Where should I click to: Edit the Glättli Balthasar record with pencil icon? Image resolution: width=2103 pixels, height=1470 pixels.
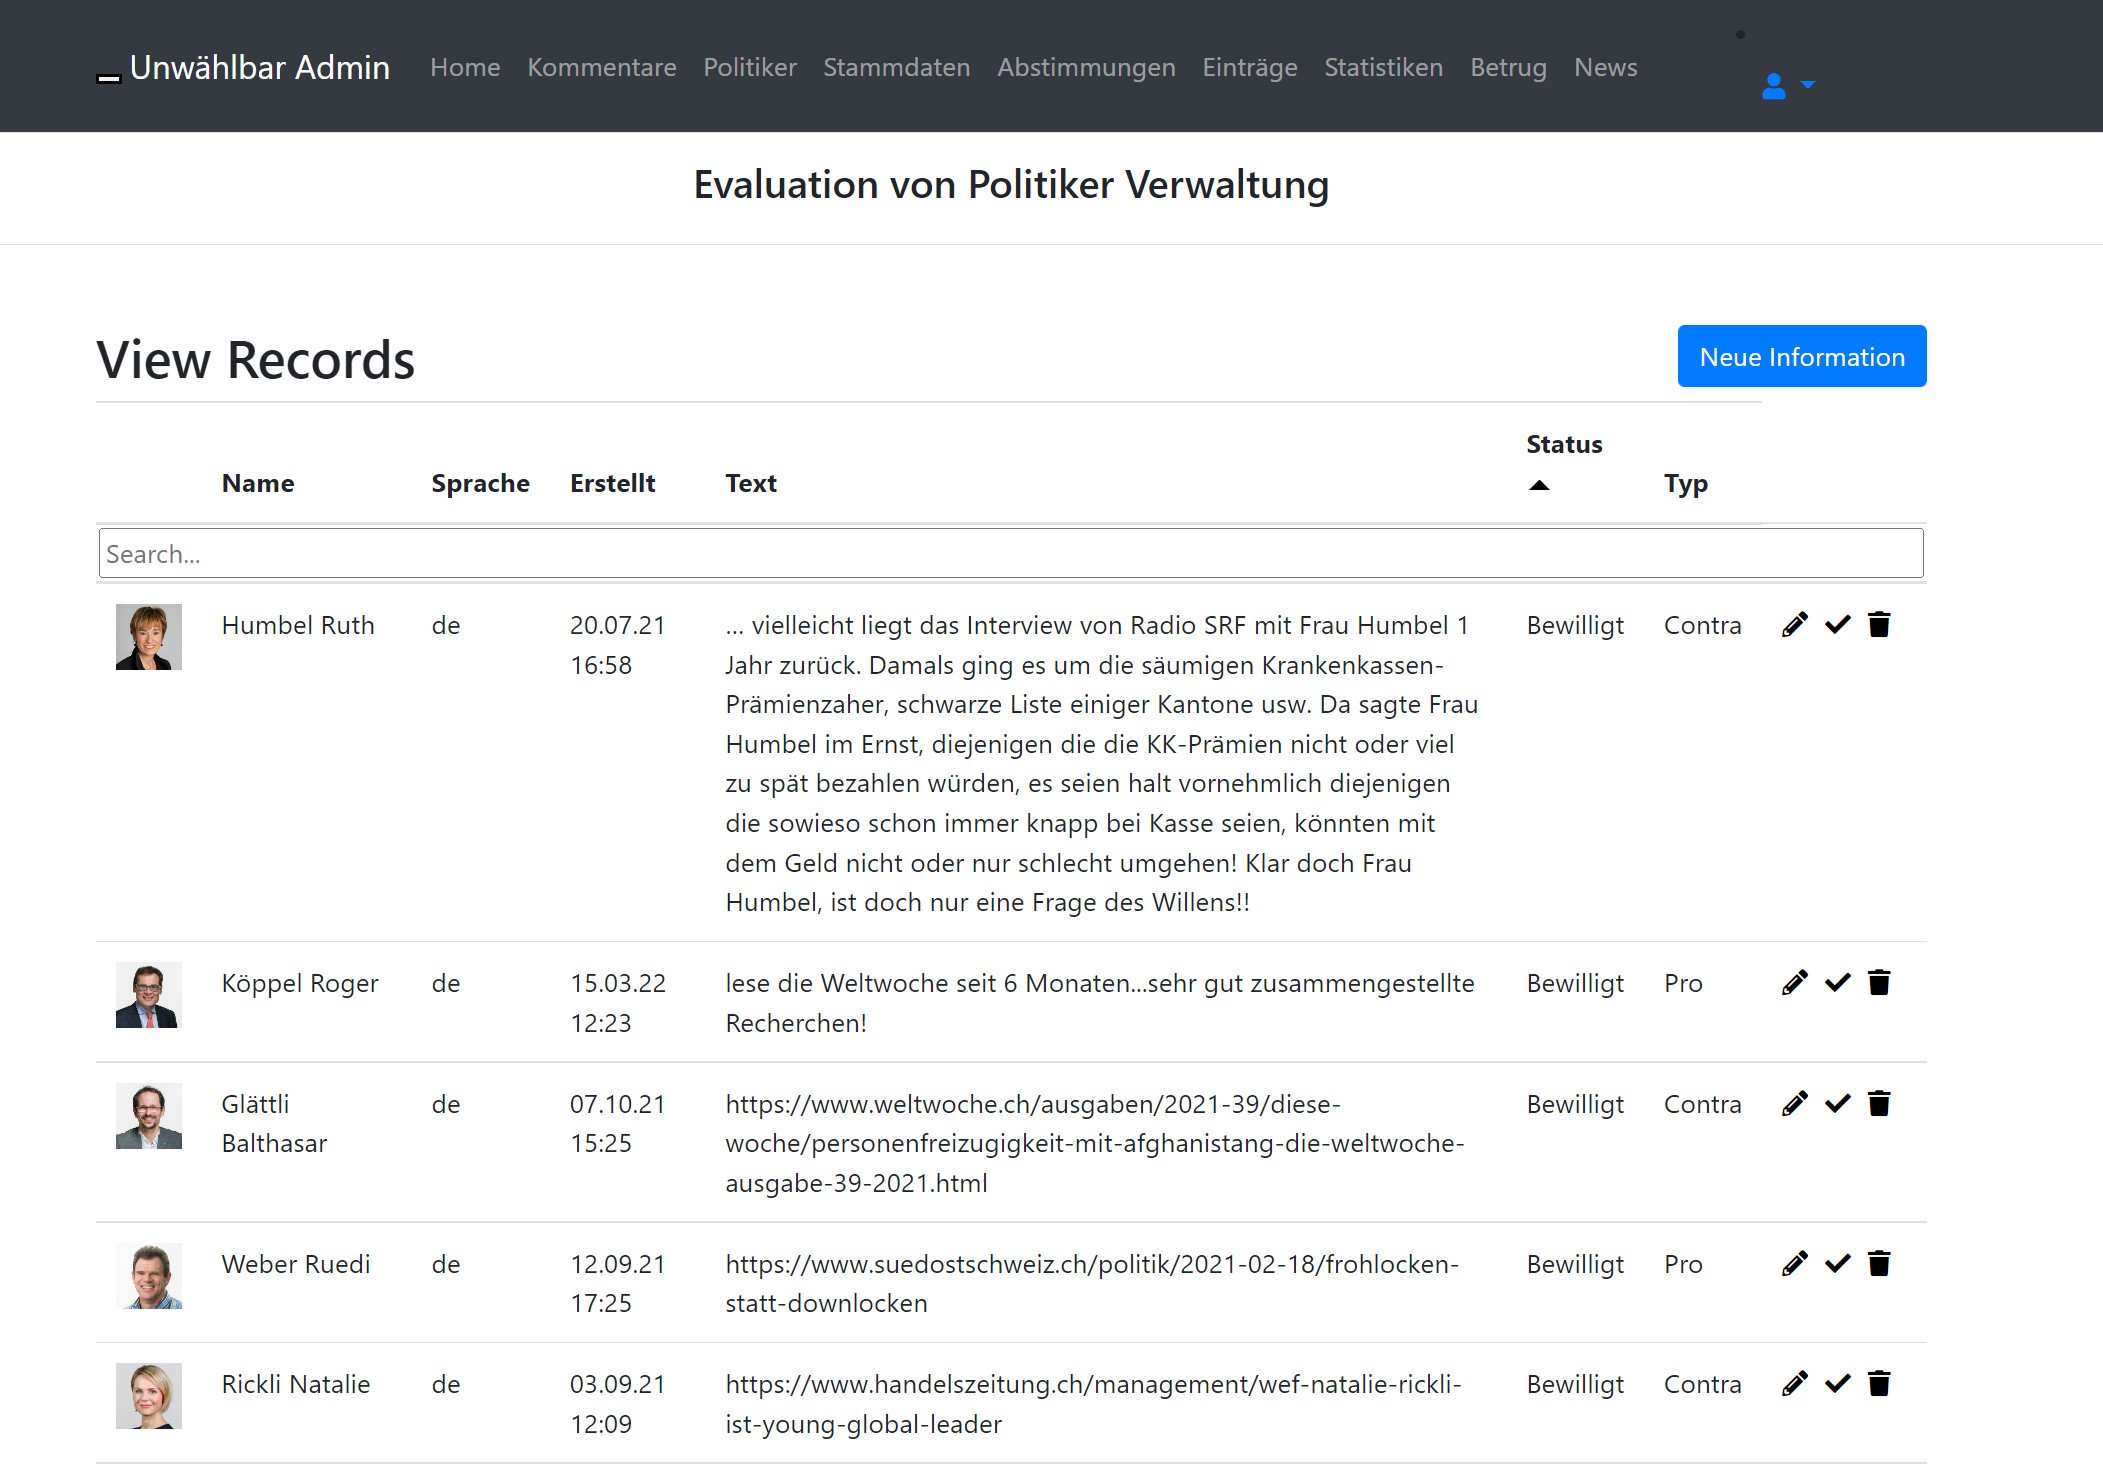1795,1104
